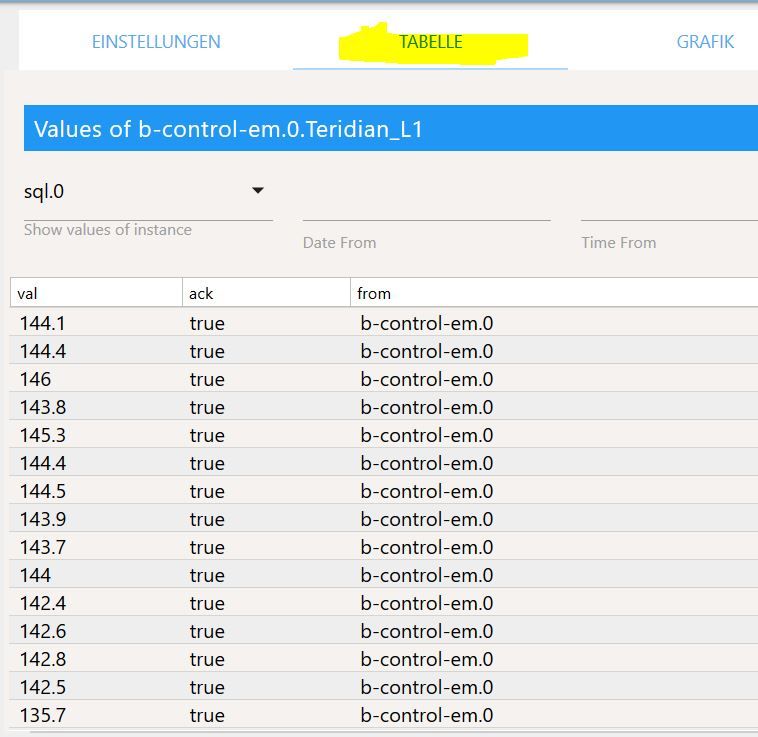Select the value 145.3 cell
Screen dimensions: 758x737
pos(43,435)
